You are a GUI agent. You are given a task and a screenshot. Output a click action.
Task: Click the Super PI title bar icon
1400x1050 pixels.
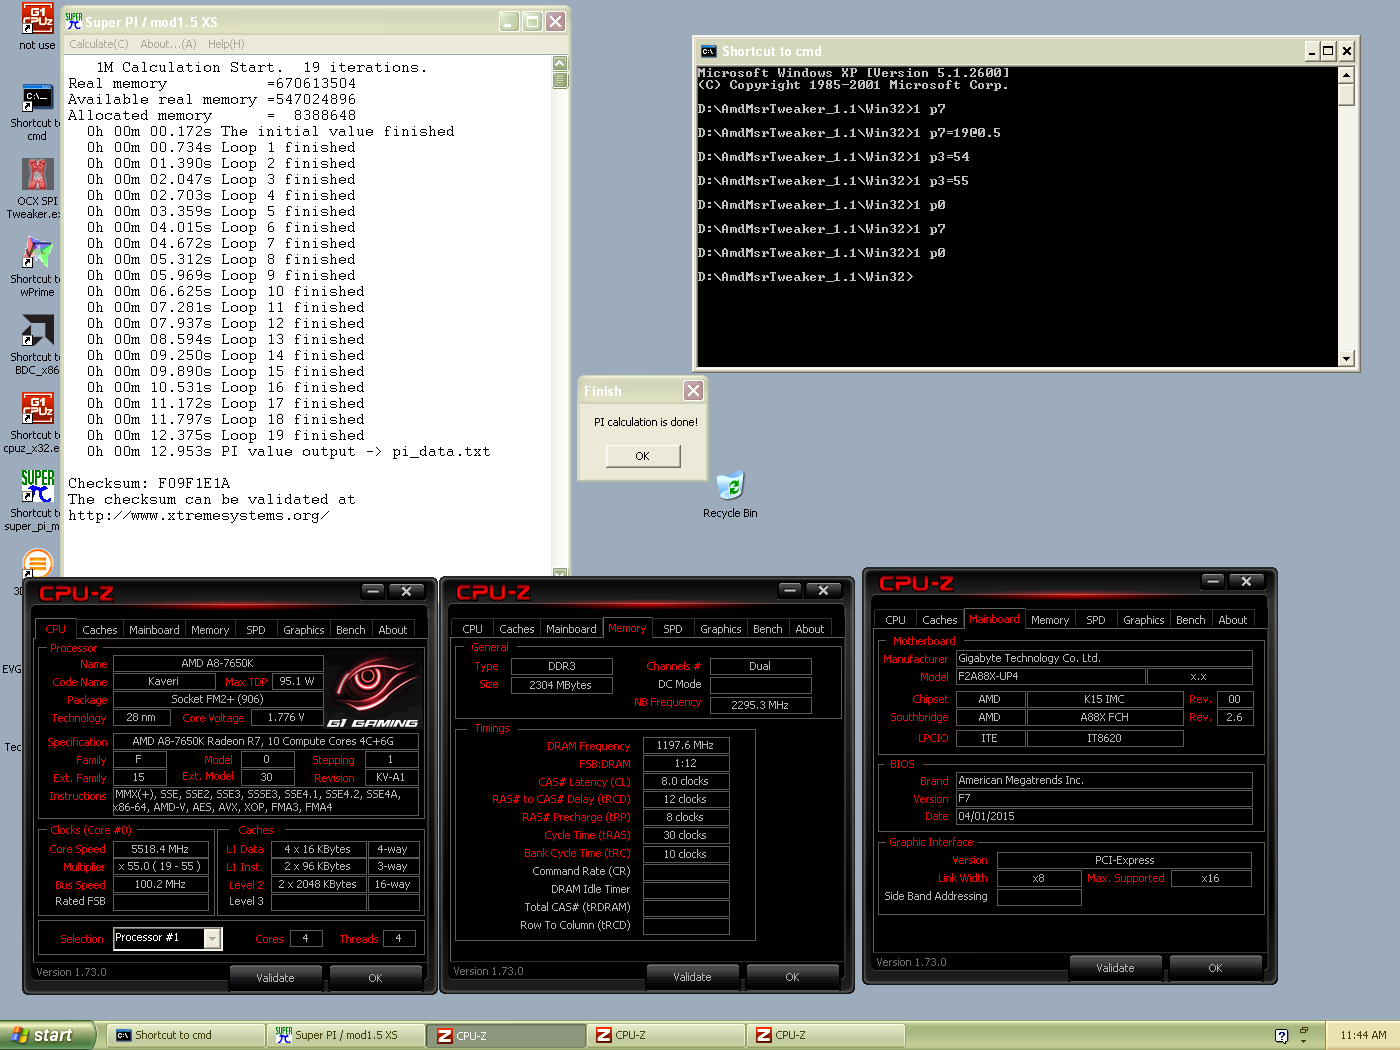[74, 21]
